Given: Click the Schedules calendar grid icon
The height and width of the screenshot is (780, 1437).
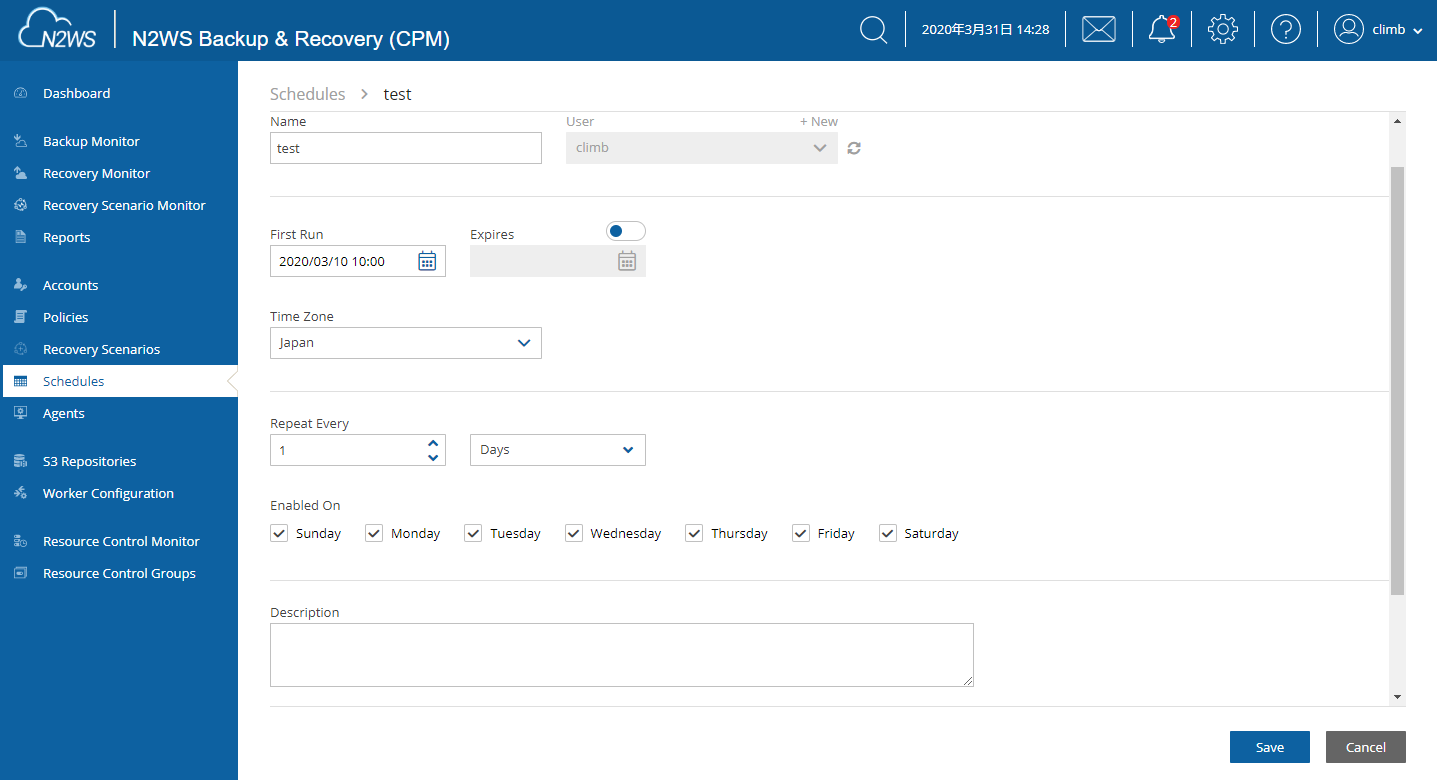Looking at the screenshot, I should coord(20,381).
